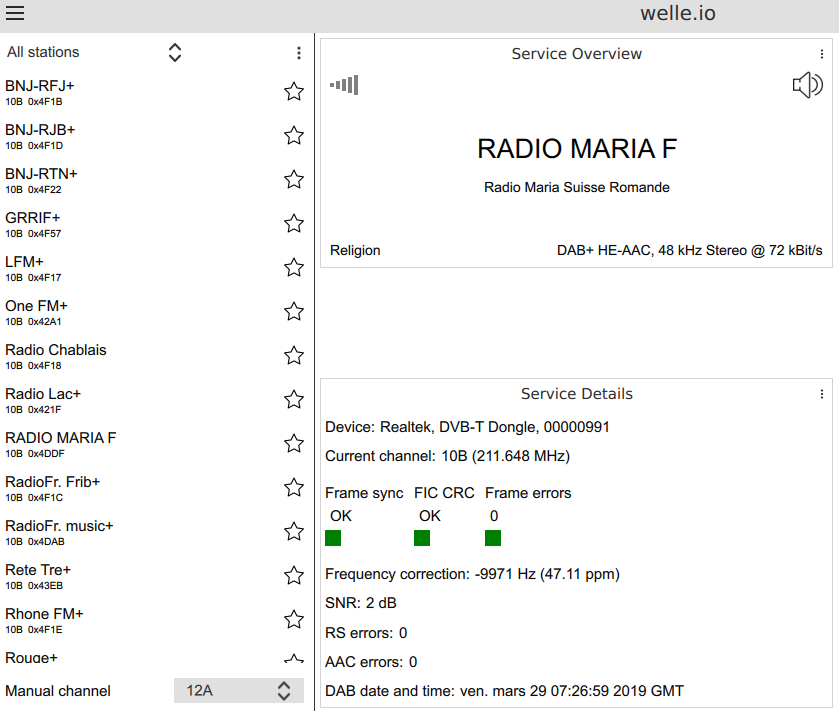
Task: Favorite the One FM+ station star
Action: 294,311
